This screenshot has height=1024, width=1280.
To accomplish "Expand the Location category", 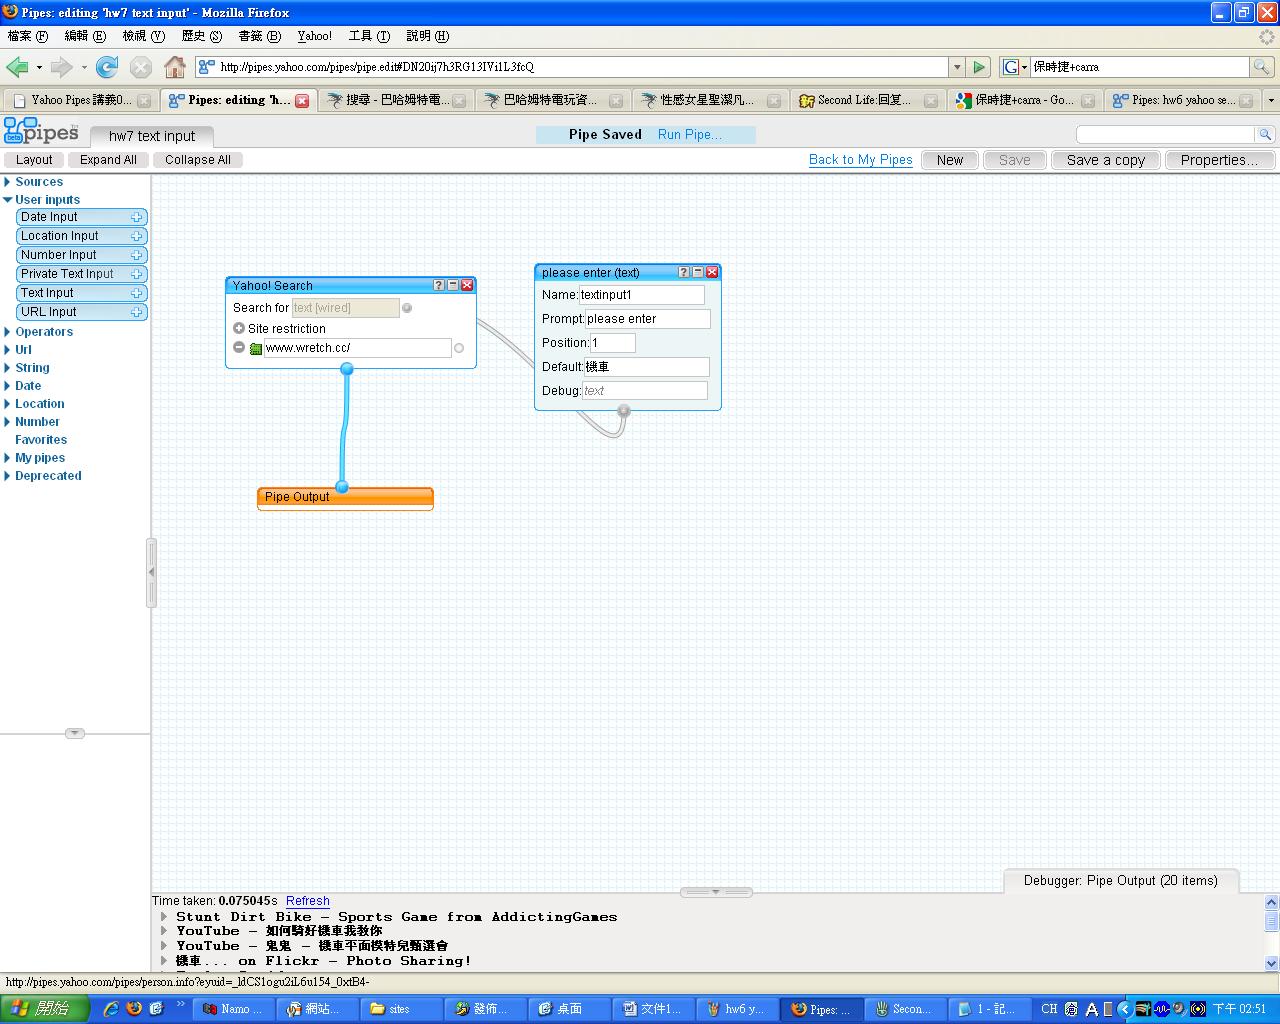I will coord(7,404).
